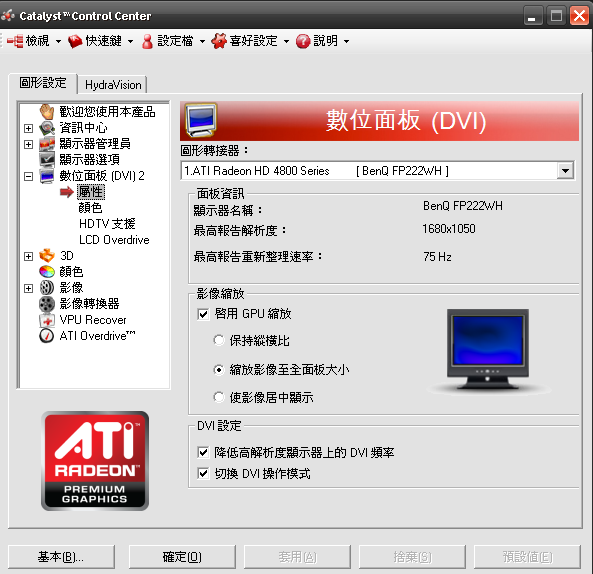Select HDTV 支援 tree item

[107, 224]
